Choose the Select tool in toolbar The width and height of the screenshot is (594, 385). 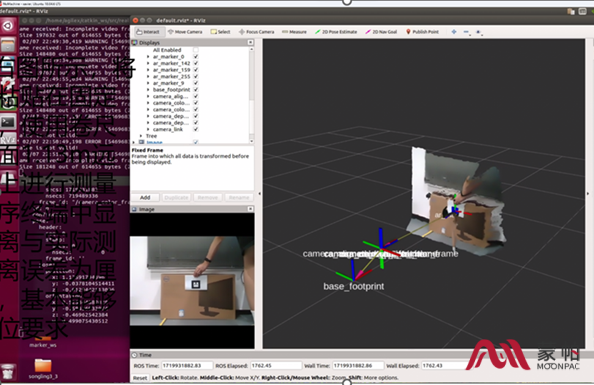point(220,32)
